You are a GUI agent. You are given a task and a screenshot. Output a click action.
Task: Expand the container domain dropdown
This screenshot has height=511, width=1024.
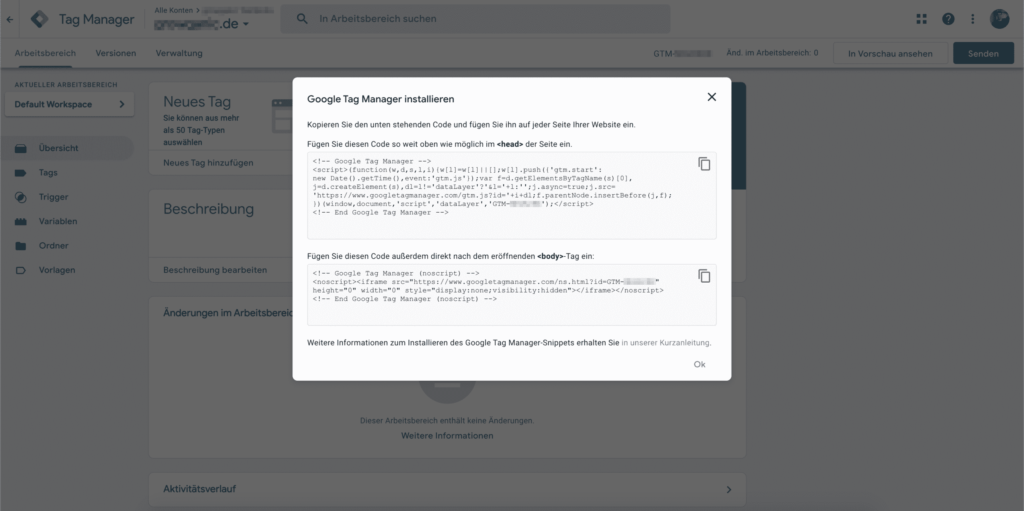246,25
